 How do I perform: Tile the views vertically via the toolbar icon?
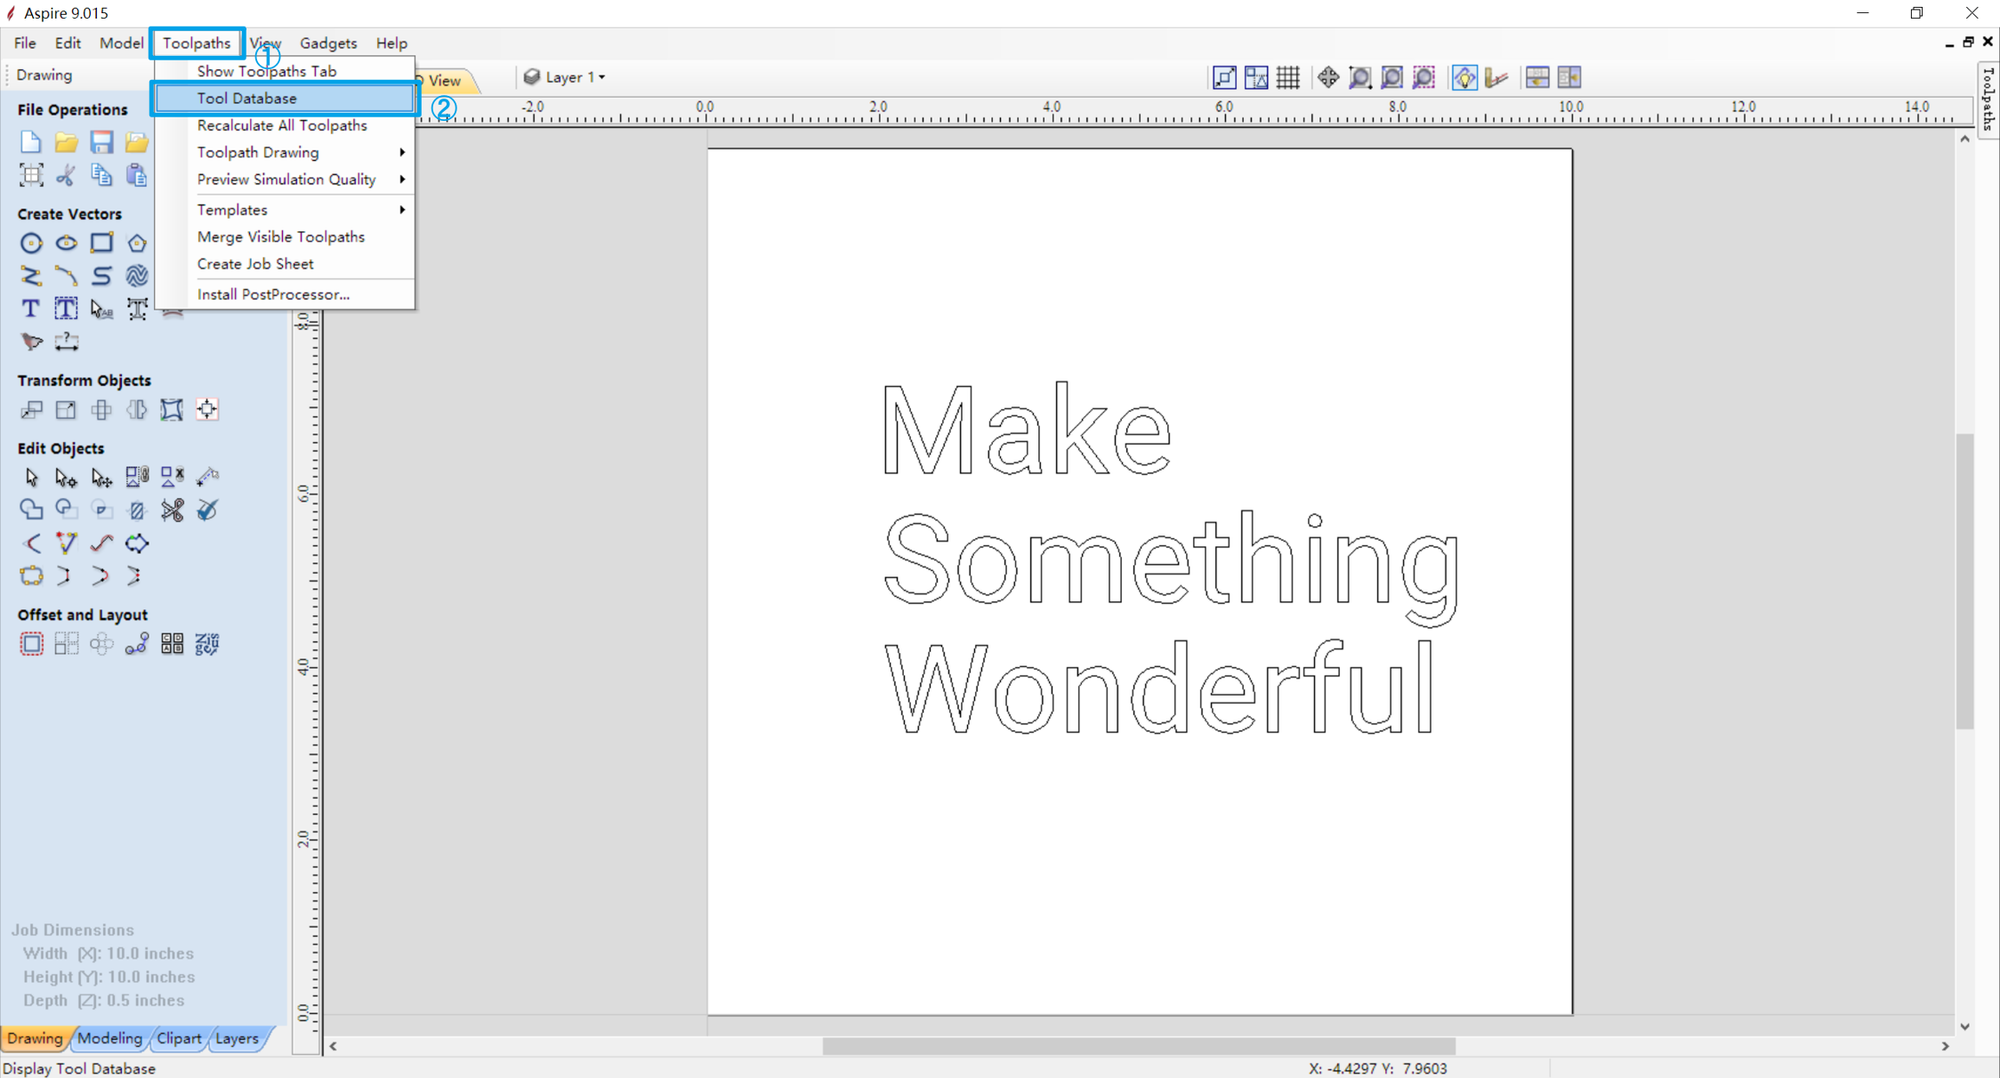coord(1569,77)
